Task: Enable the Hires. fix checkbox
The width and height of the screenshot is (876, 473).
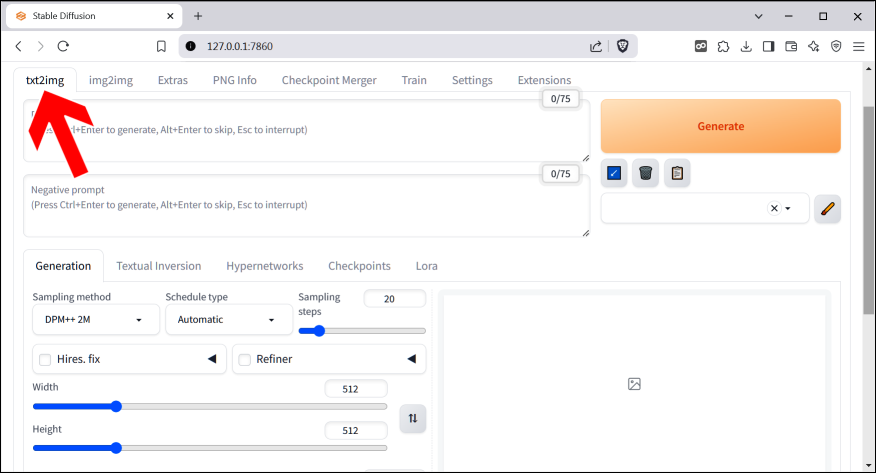Action: click(45, 359)
